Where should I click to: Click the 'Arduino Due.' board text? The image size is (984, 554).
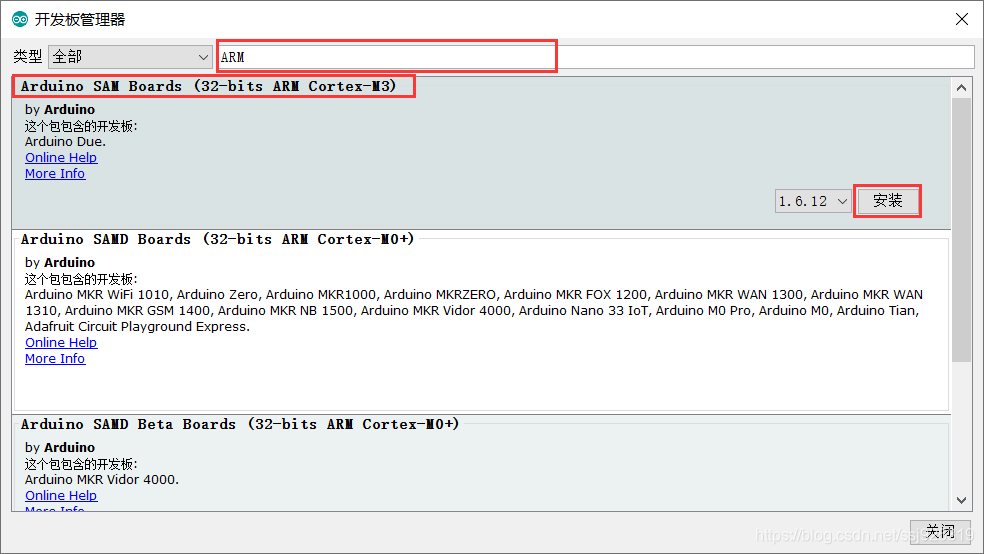pos(65,142)
